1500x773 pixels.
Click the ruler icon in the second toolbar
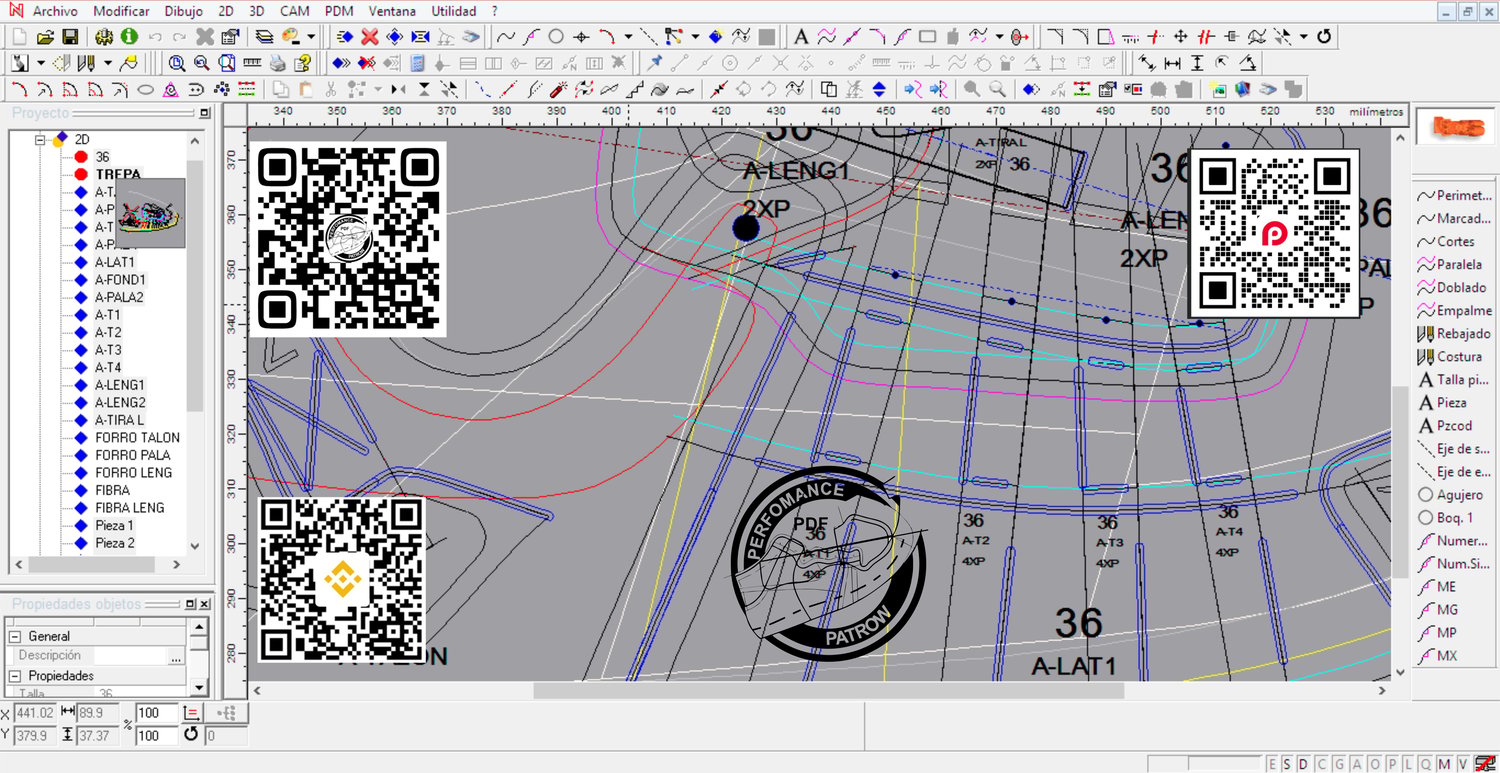(251, 63)
